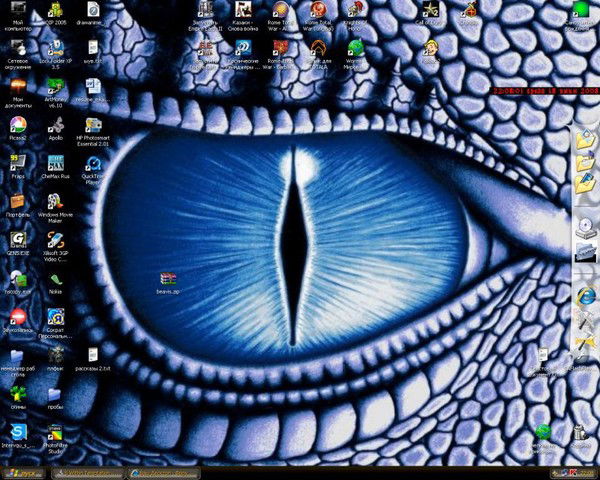Open the CheMax Rus shortcut

(56, 162)
